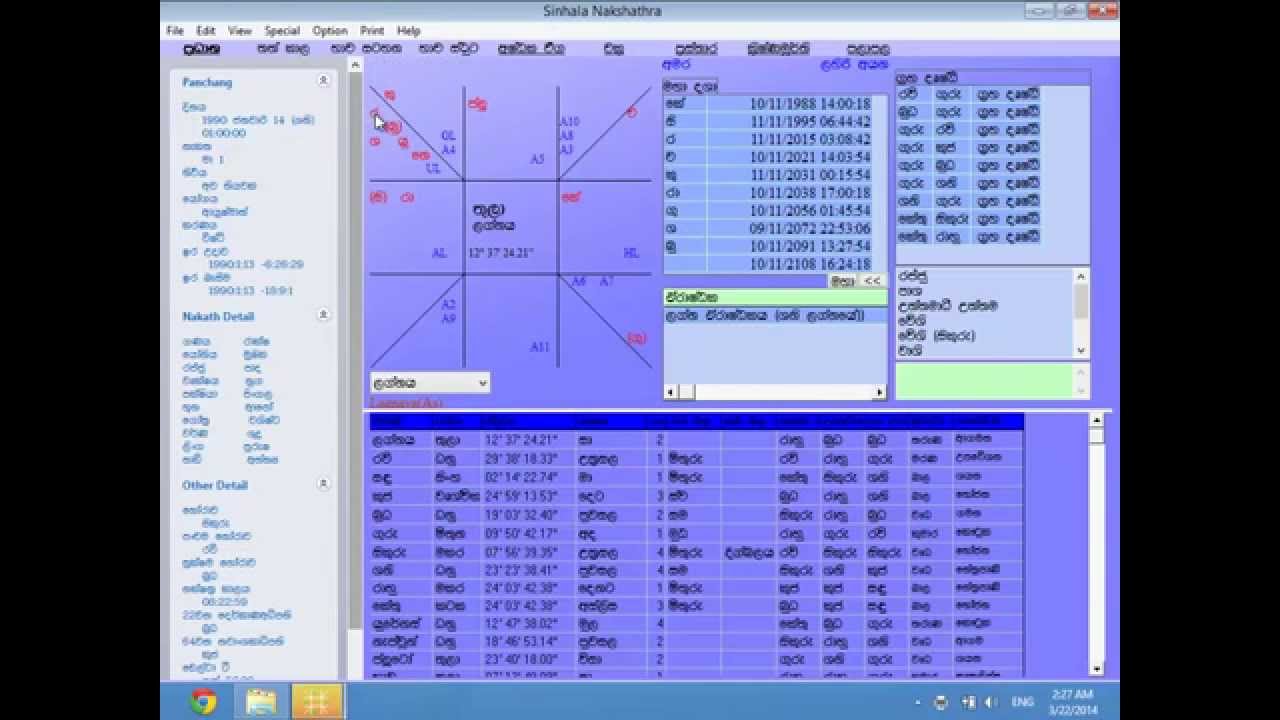Viewport: 1280px width, 720px height.
Task: Open the Print menu
Action: point(372,31)
